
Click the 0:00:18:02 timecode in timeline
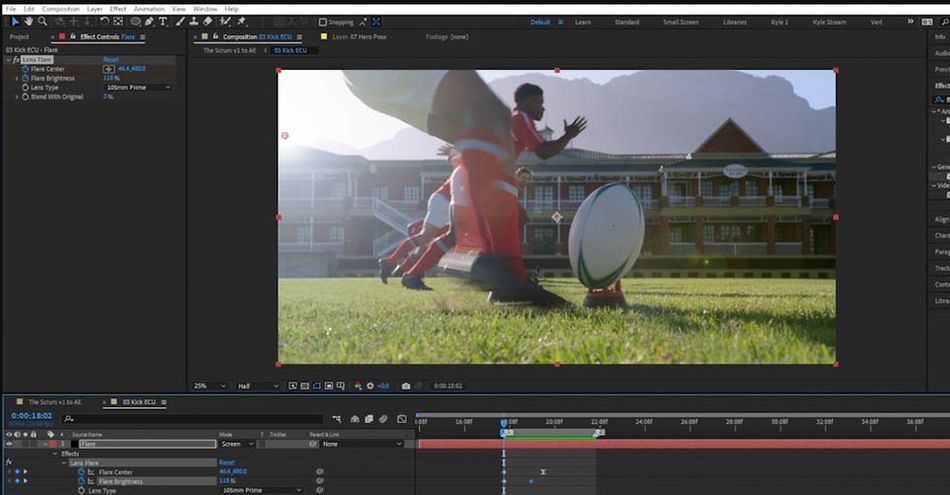pos(32,416)
